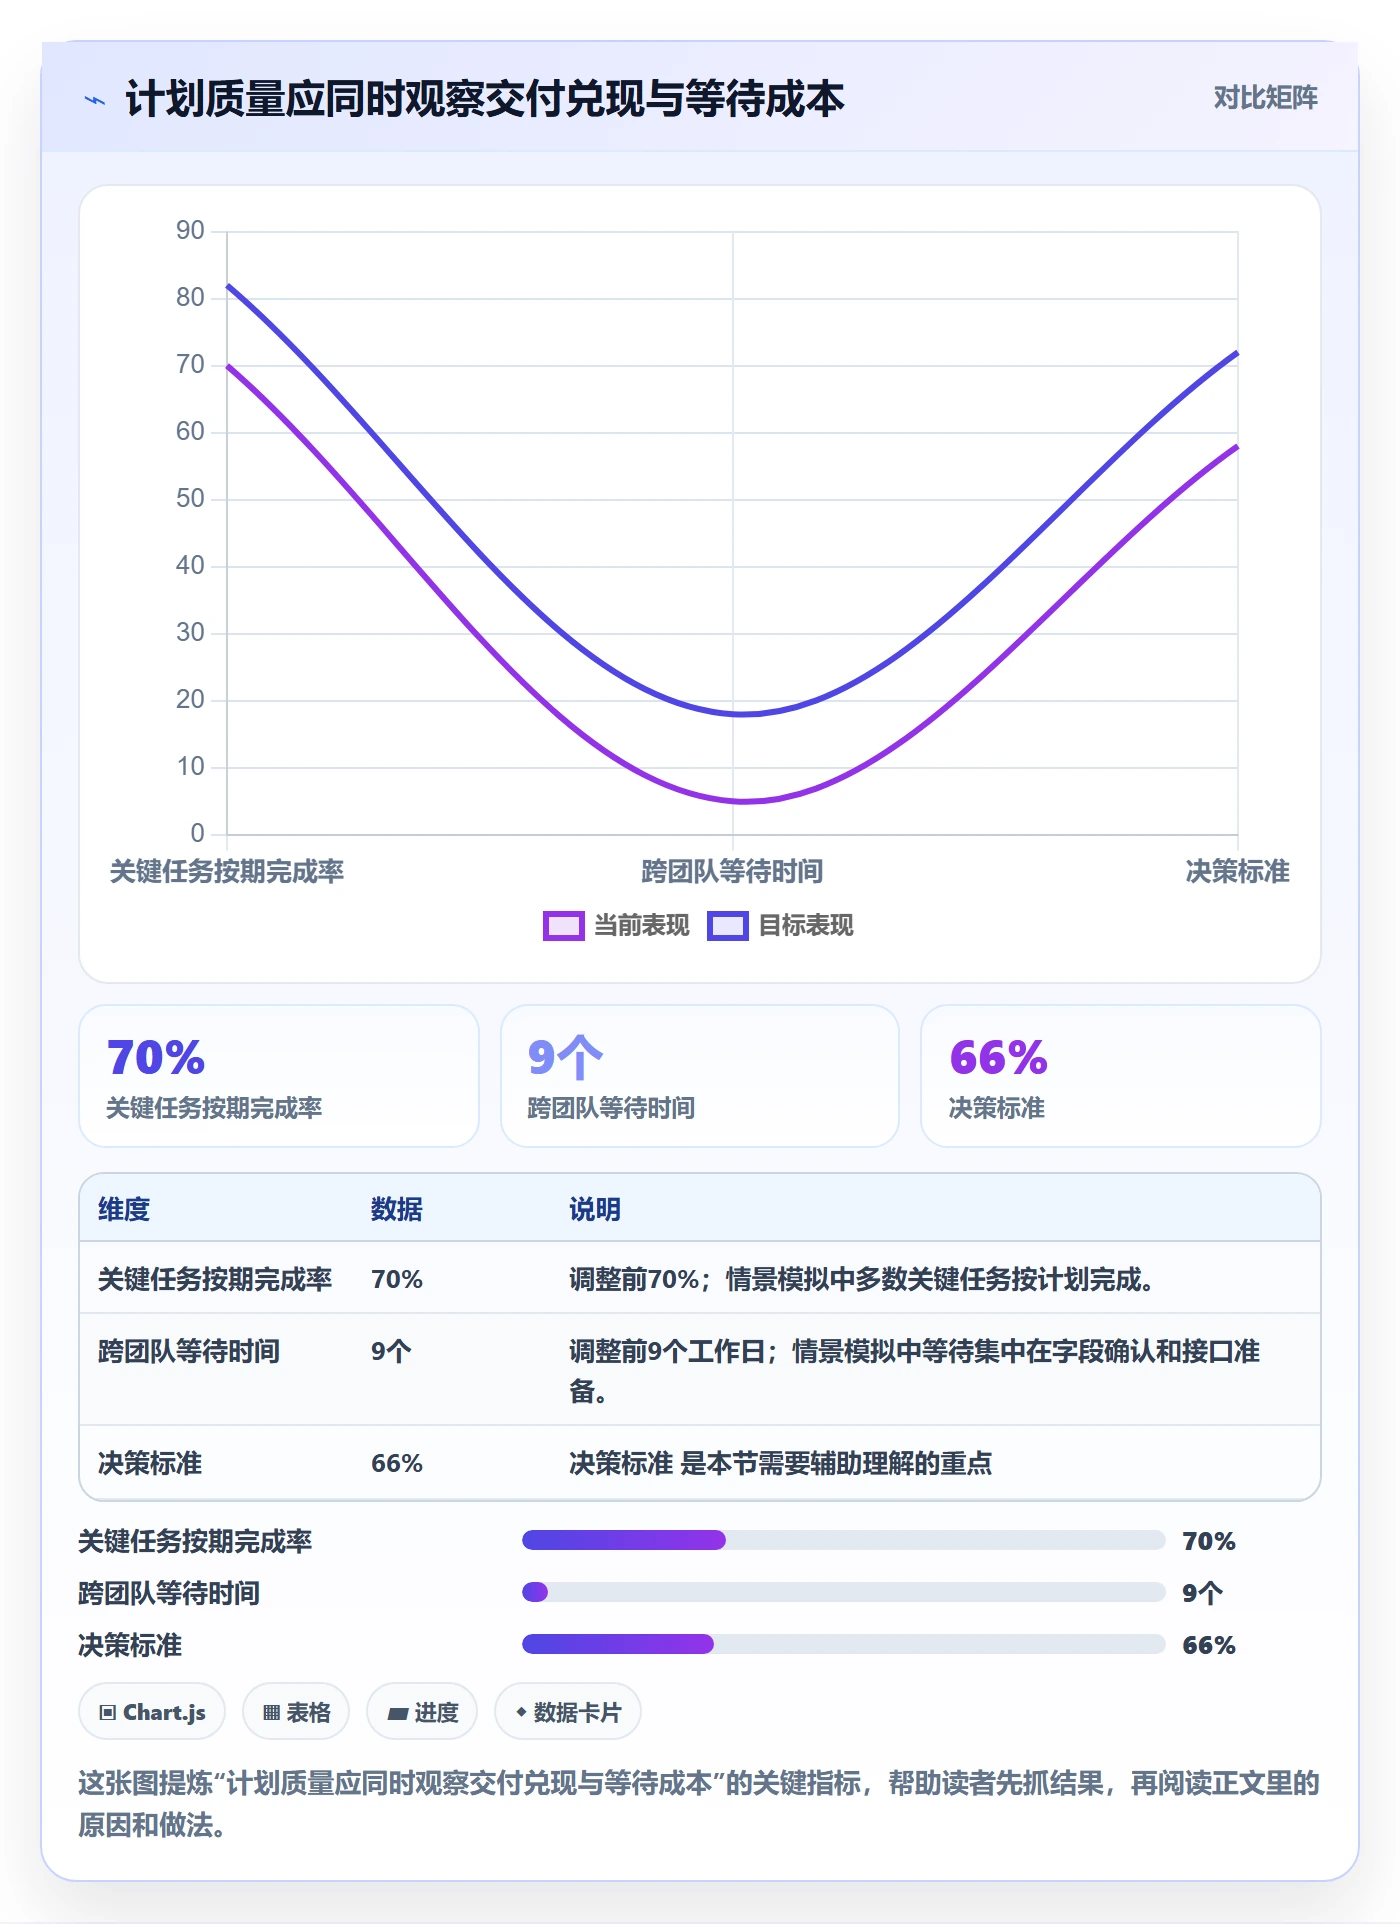Viewport: 1400px width, 1924px height.
Task: Click description starting 调整前9个工作日
Action: pyautogui.click(x=914, y=1371)
